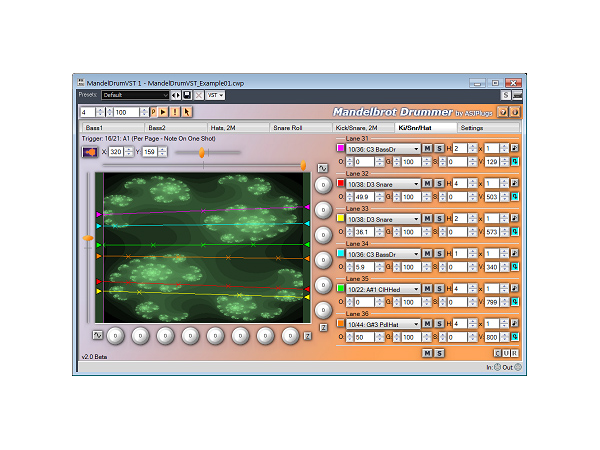Click the orange handle on the vertical slider
600x450 pixels.
point(88,238)
